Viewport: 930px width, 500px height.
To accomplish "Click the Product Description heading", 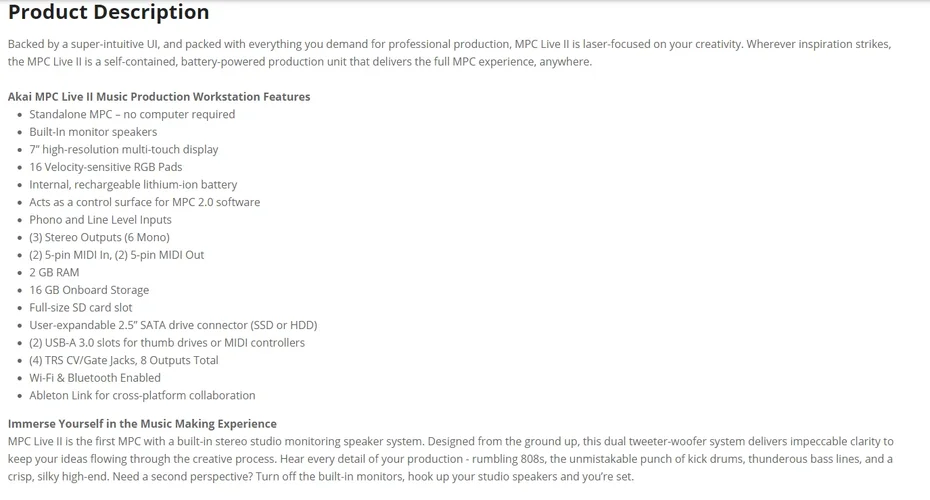I will point(108,13).
